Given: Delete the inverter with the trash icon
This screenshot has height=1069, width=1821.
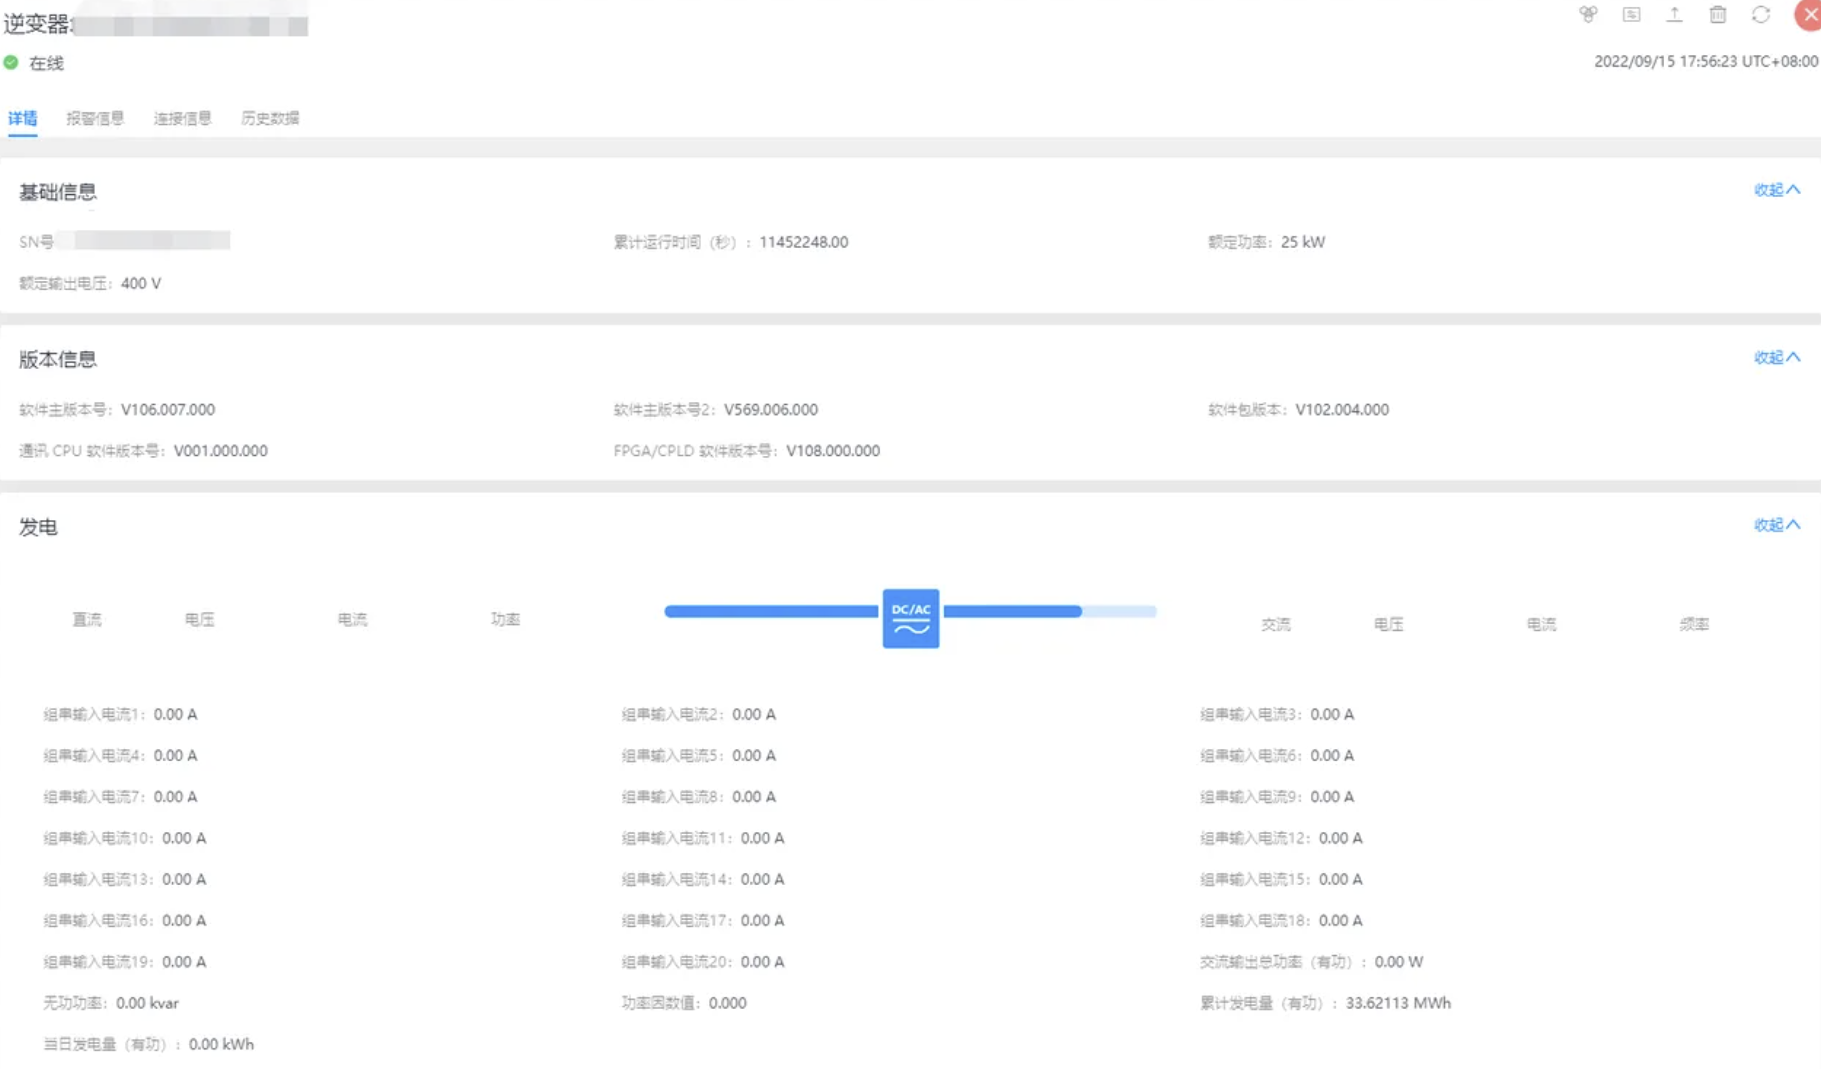Looking at the screenshot, I should [x=1717, y=15].
